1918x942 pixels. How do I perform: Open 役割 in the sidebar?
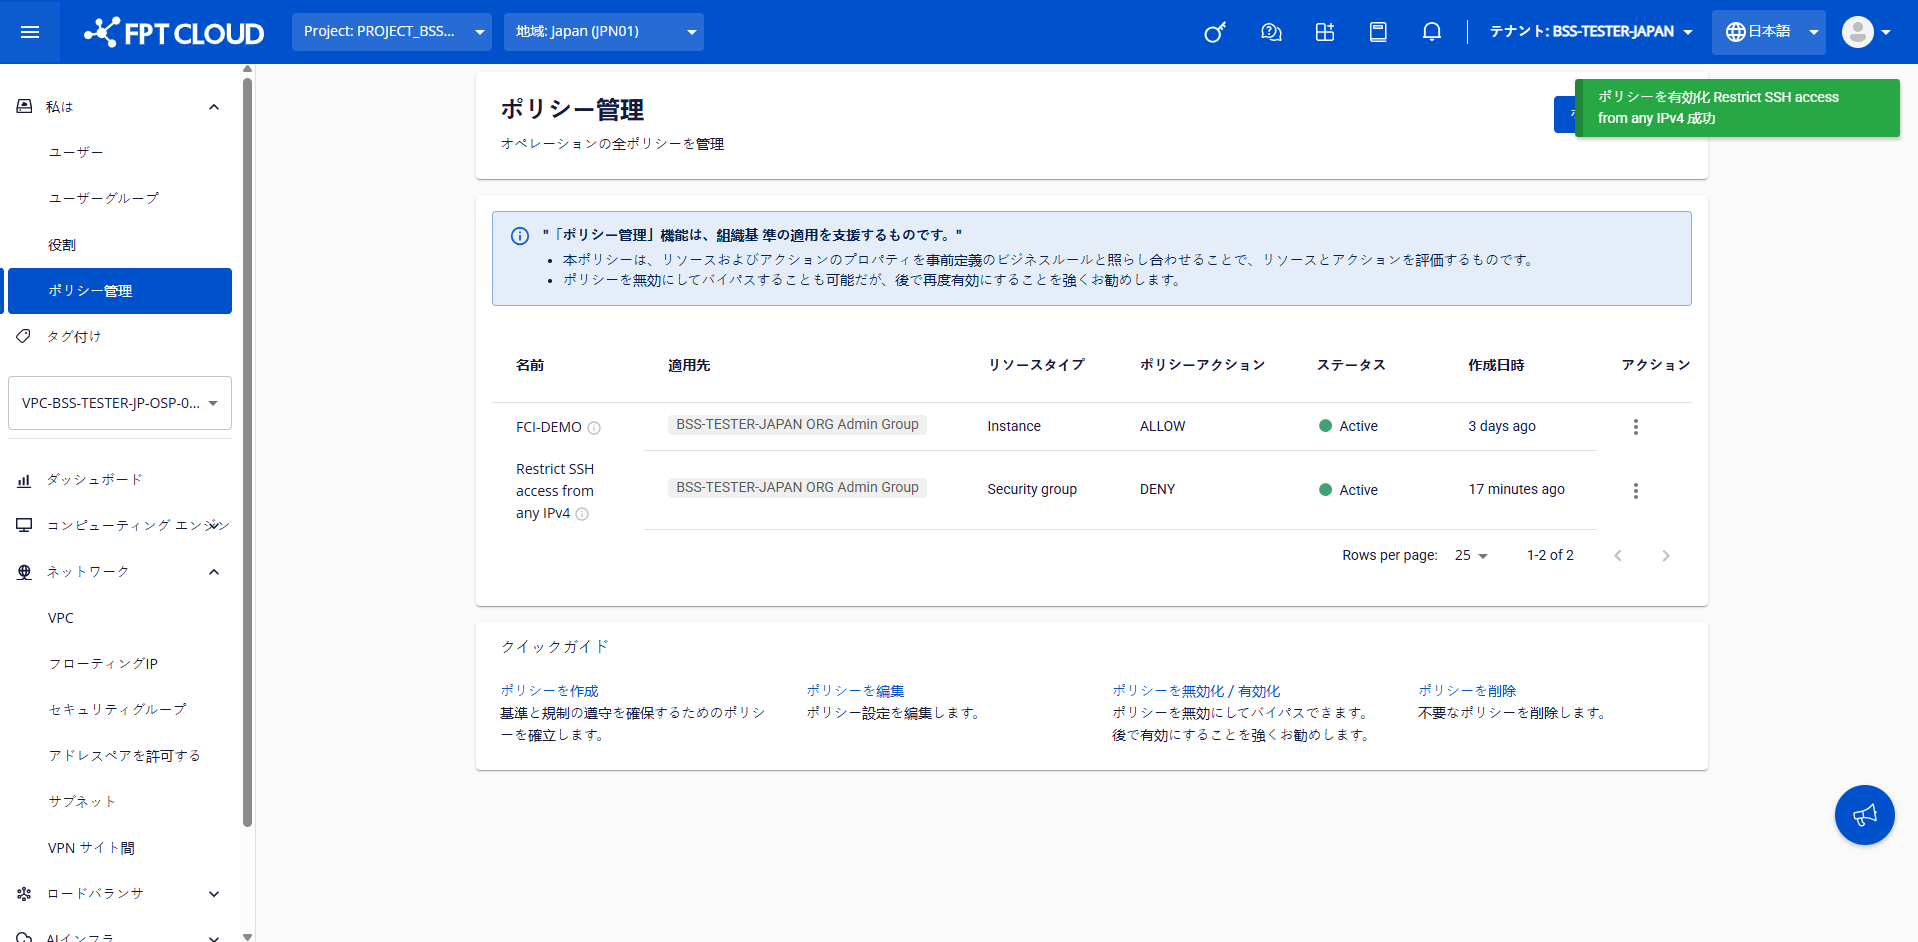tap(62, 245)
